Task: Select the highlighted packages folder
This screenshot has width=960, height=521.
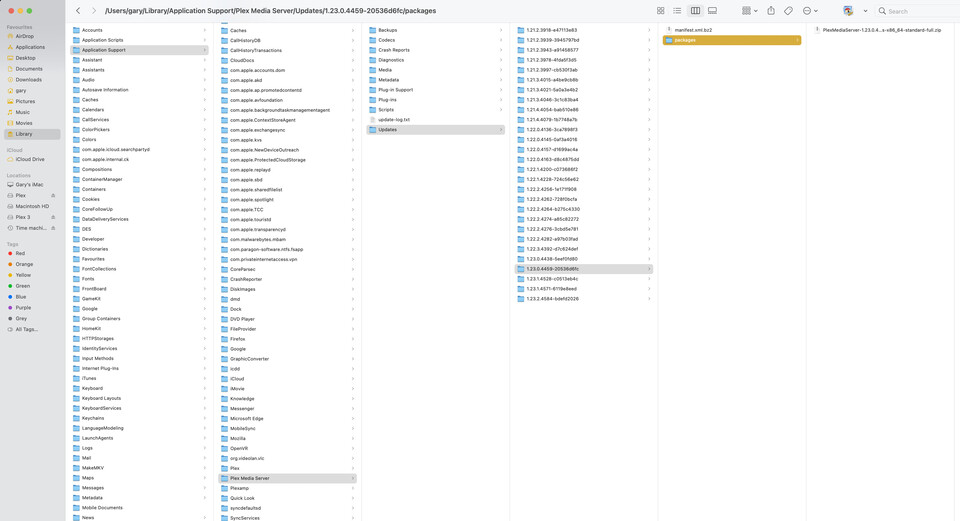Action: pyautogui.click(x=732, y=40)
